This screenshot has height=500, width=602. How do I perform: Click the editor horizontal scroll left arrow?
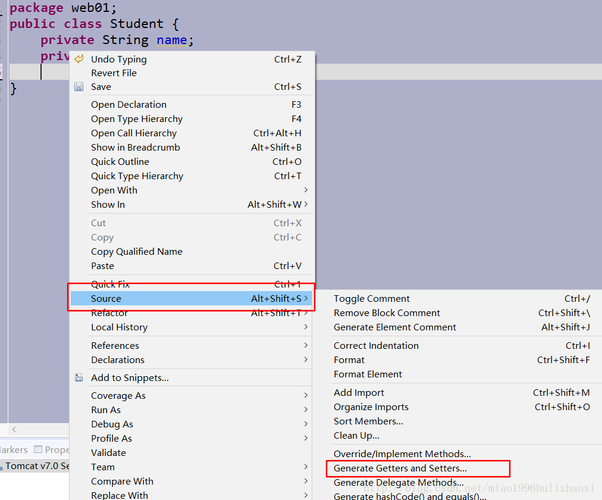click(14, 429)
